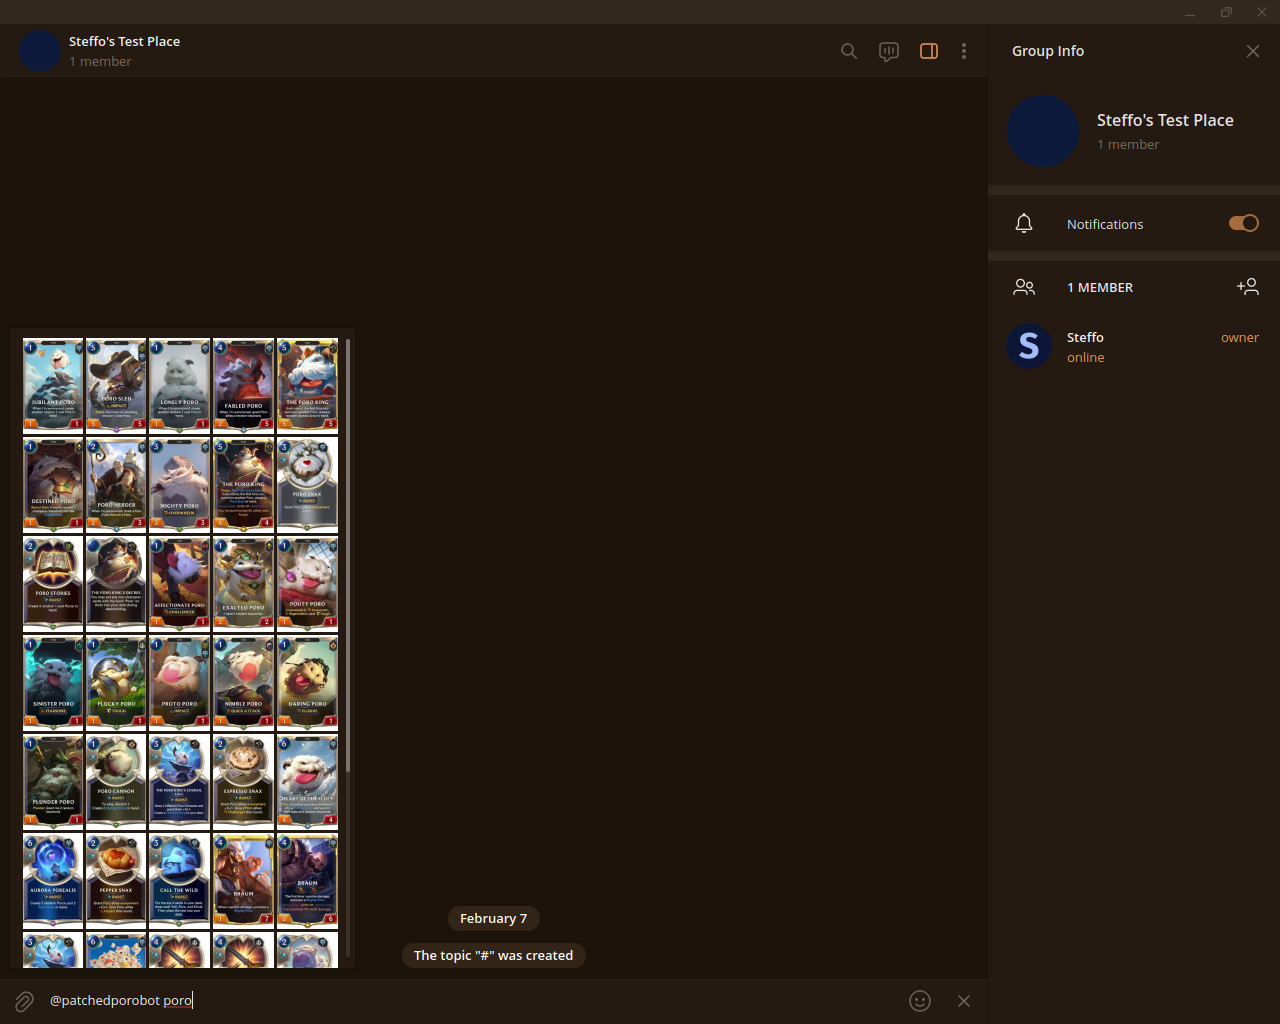Select the Poro Sled card
This screenshot has width=1280, height=1024.
pyautogui.click(x=116, y=385)
